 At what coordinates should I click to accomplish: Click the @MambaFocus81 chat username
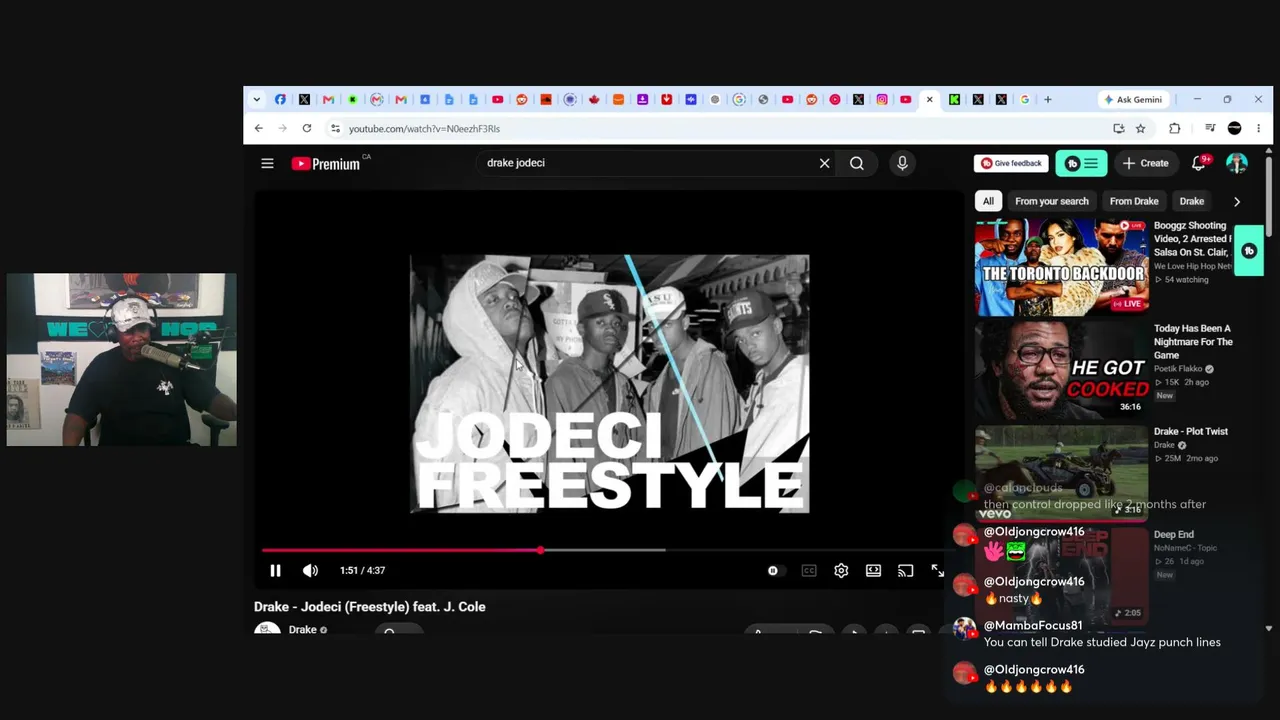(x=1033, y=626)
